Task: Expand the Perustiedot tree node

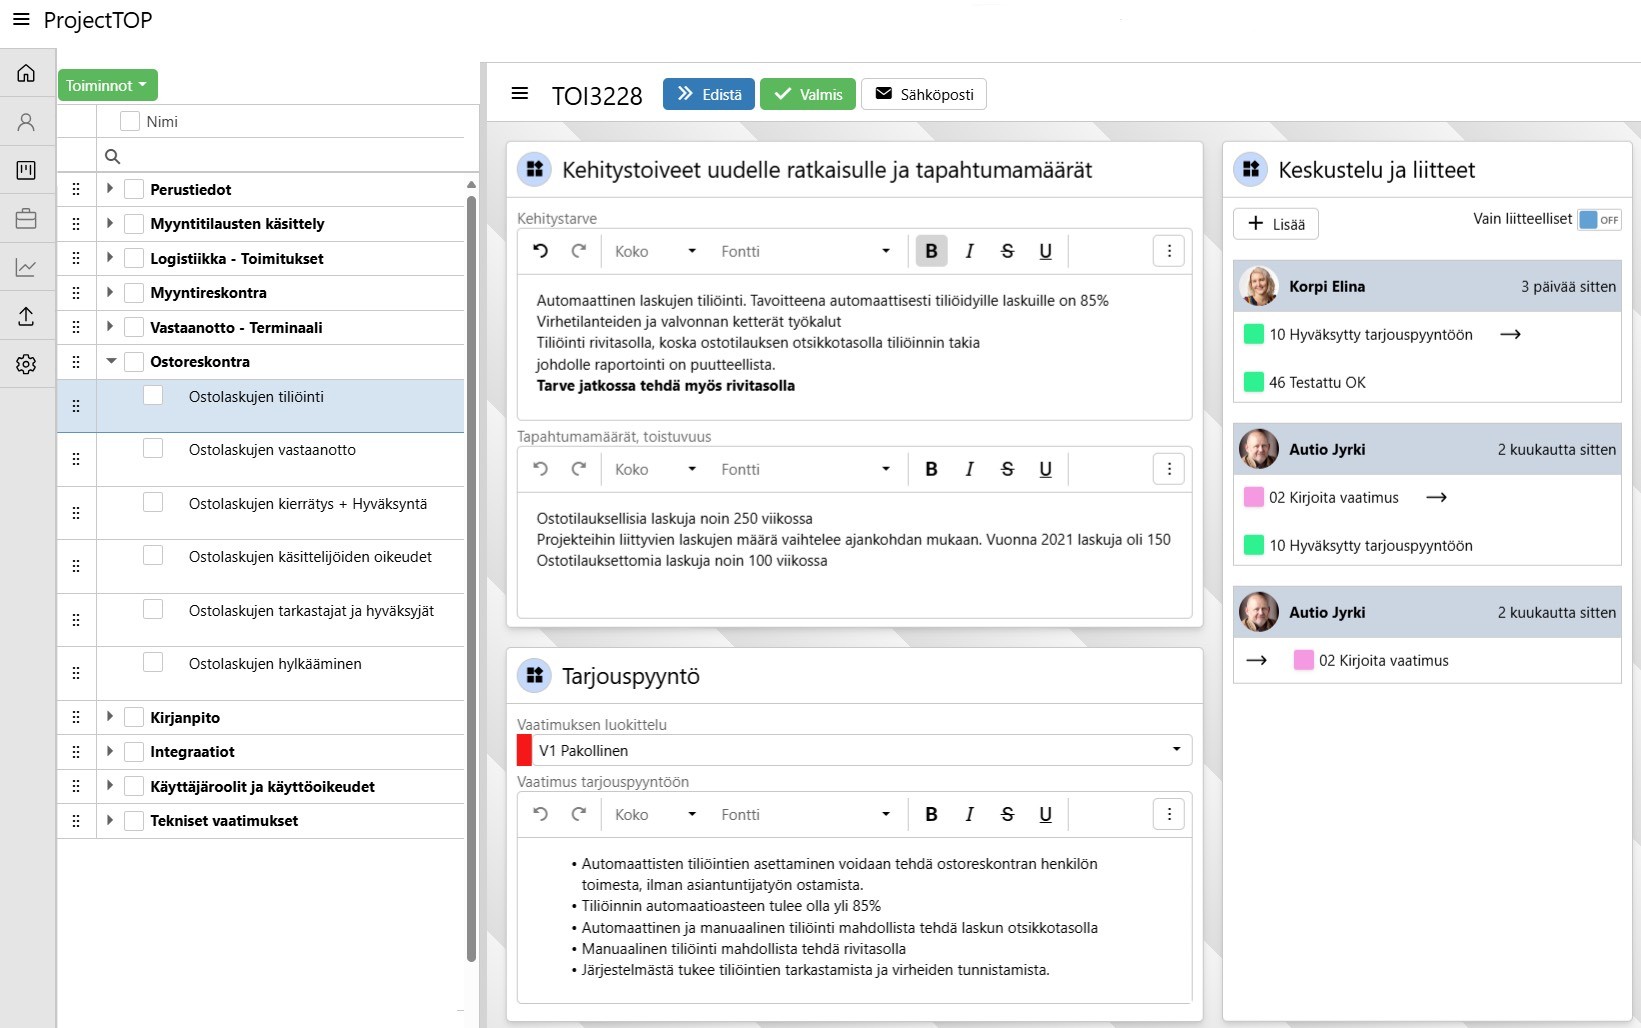Action: (x=110, y=189)
